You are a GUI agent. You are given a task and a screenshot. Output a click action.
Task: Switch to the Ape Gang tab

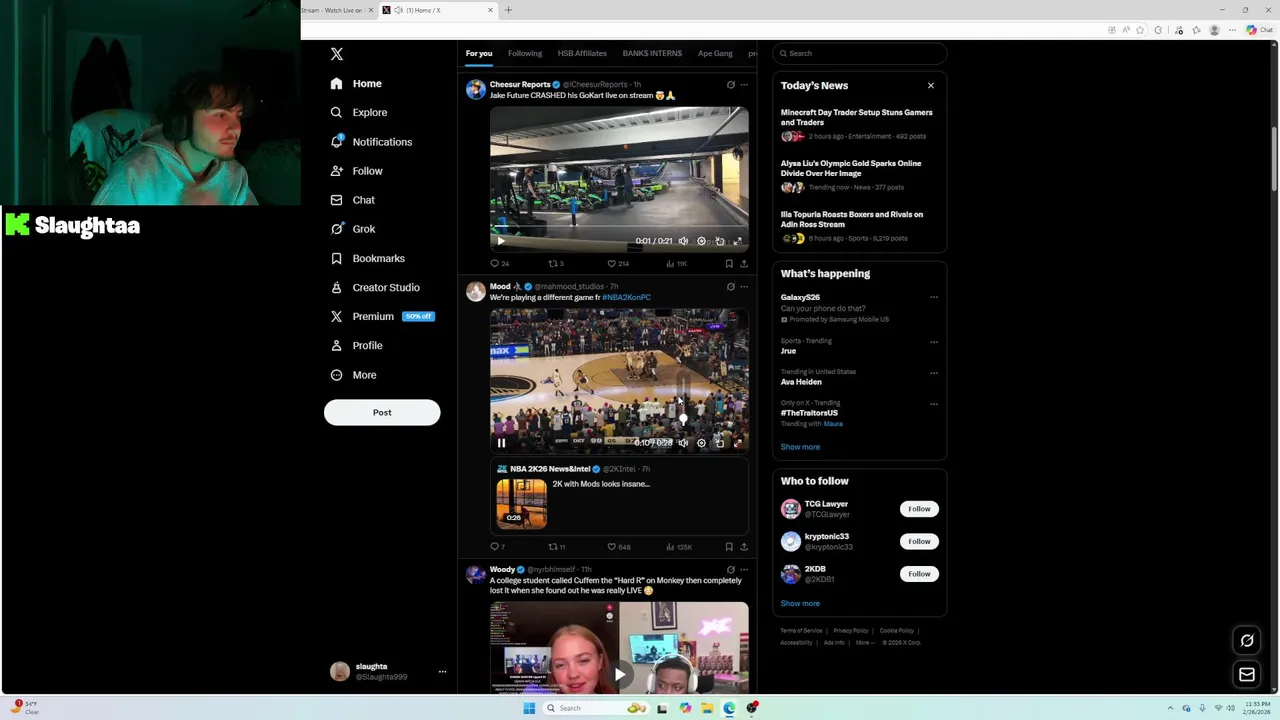(715, 53)
